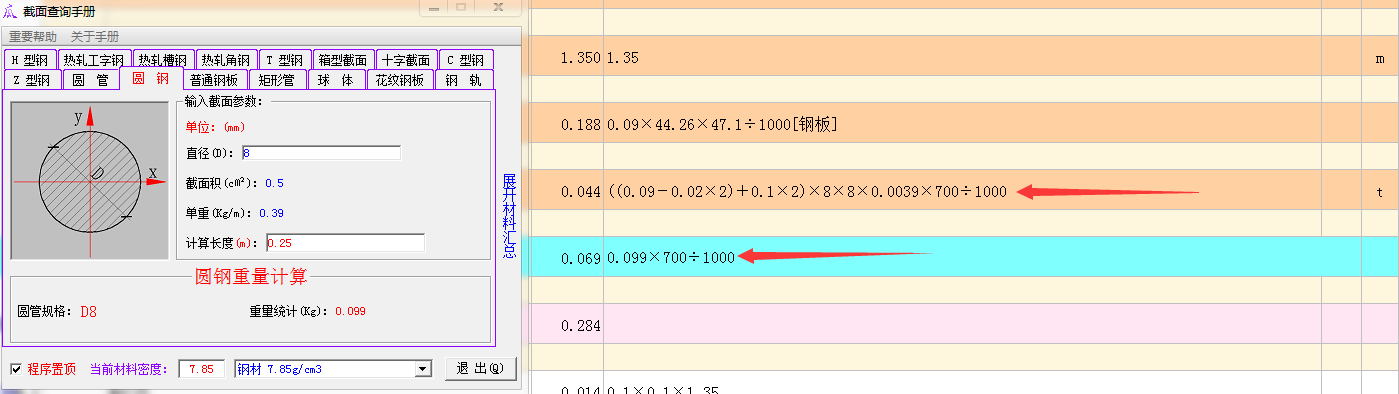Image resolution: width=1399 pixels, height=394 pixels.
Task: Switch to the 十字截面 tab
Action: [x=406, y=60]
